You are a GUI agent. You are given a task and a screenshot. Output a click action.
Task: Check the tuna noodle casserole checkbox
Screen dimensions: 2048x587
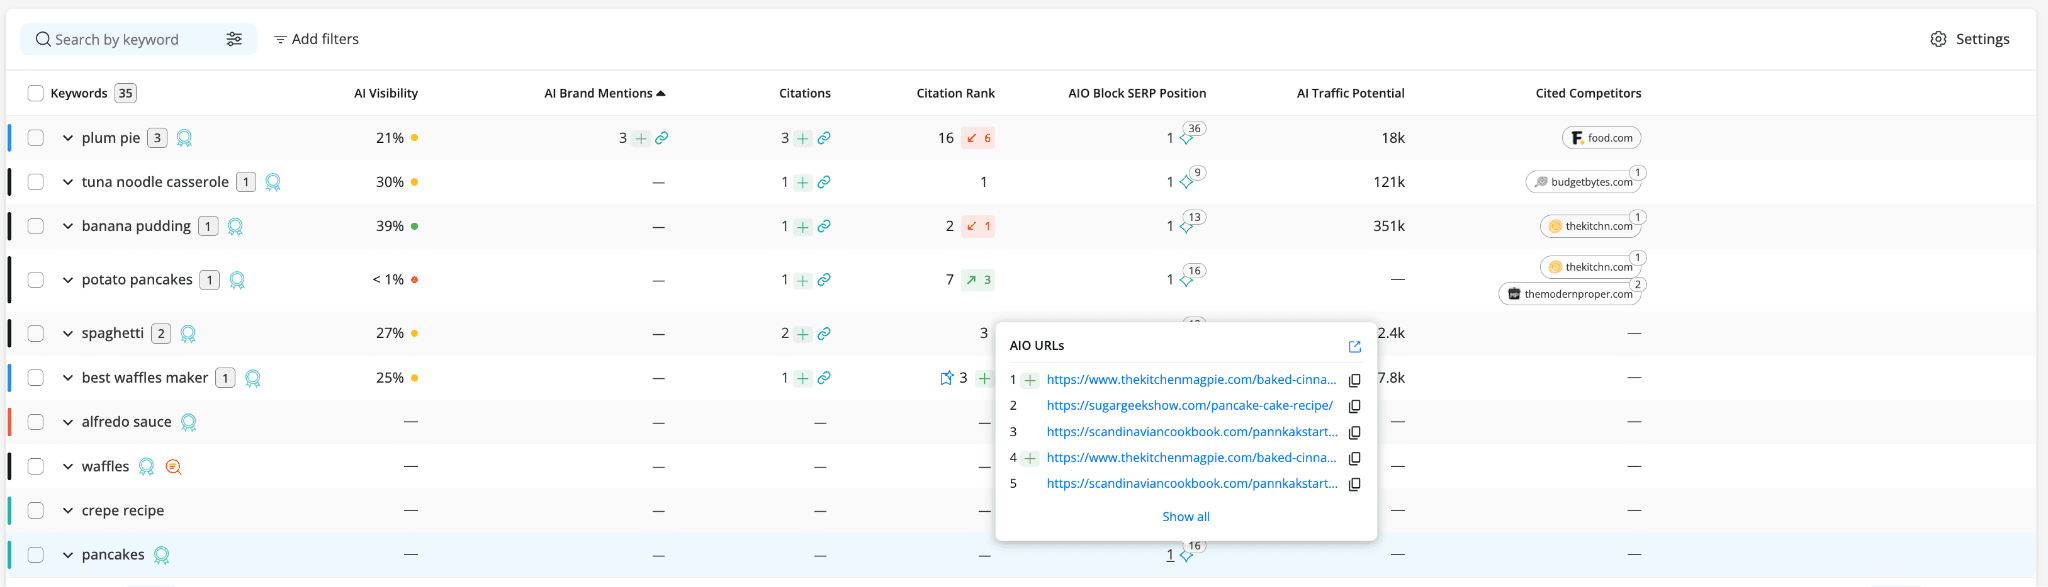36,182
